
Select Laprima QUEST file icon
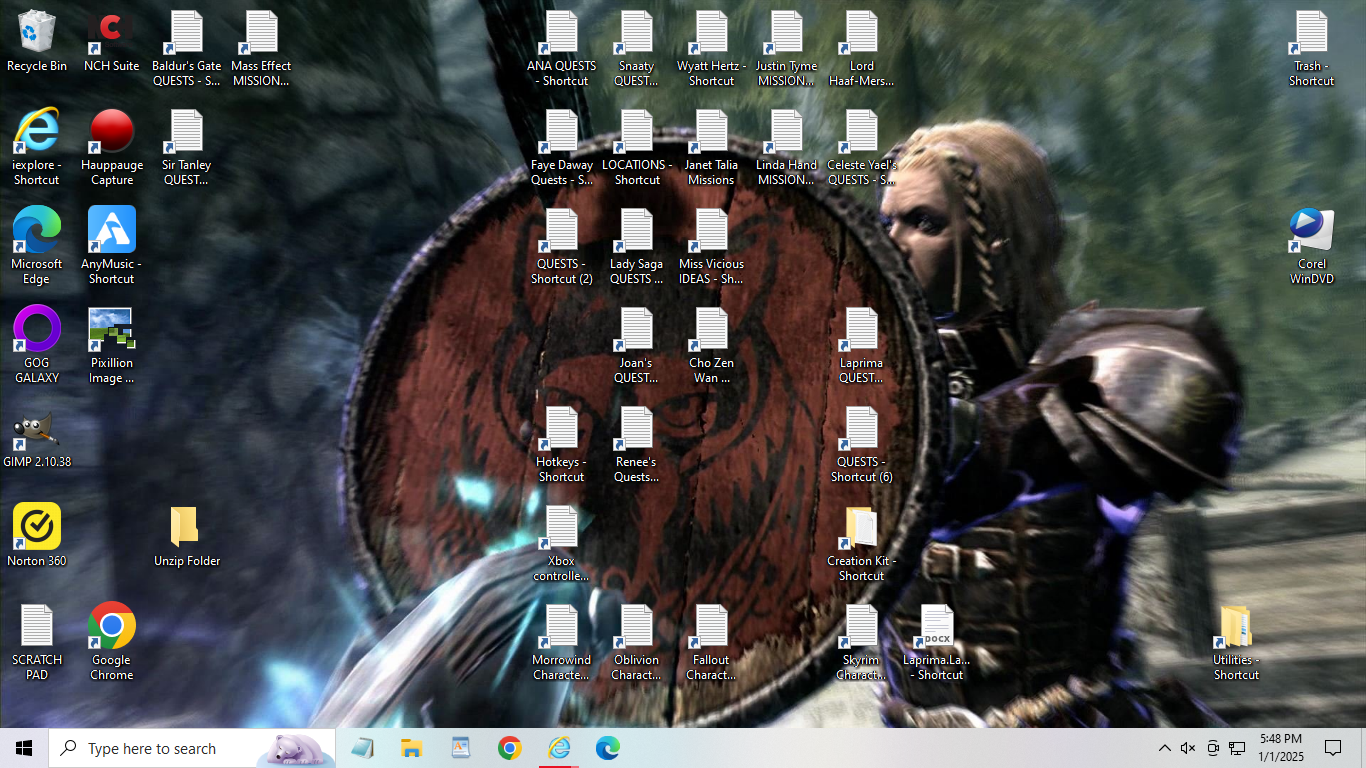point(862,344)
